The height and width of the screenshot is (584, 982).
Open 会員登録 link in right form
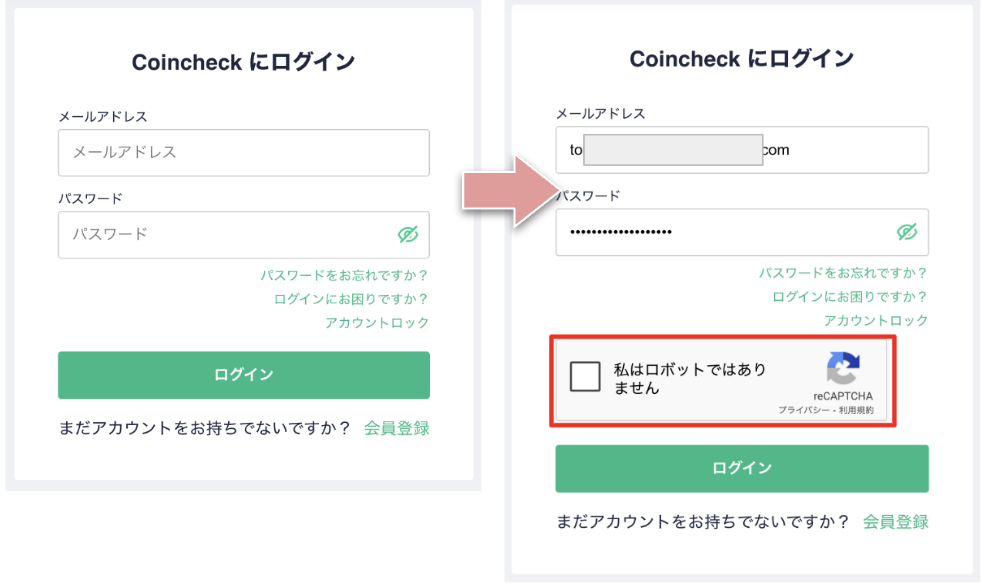pos(896,521)
